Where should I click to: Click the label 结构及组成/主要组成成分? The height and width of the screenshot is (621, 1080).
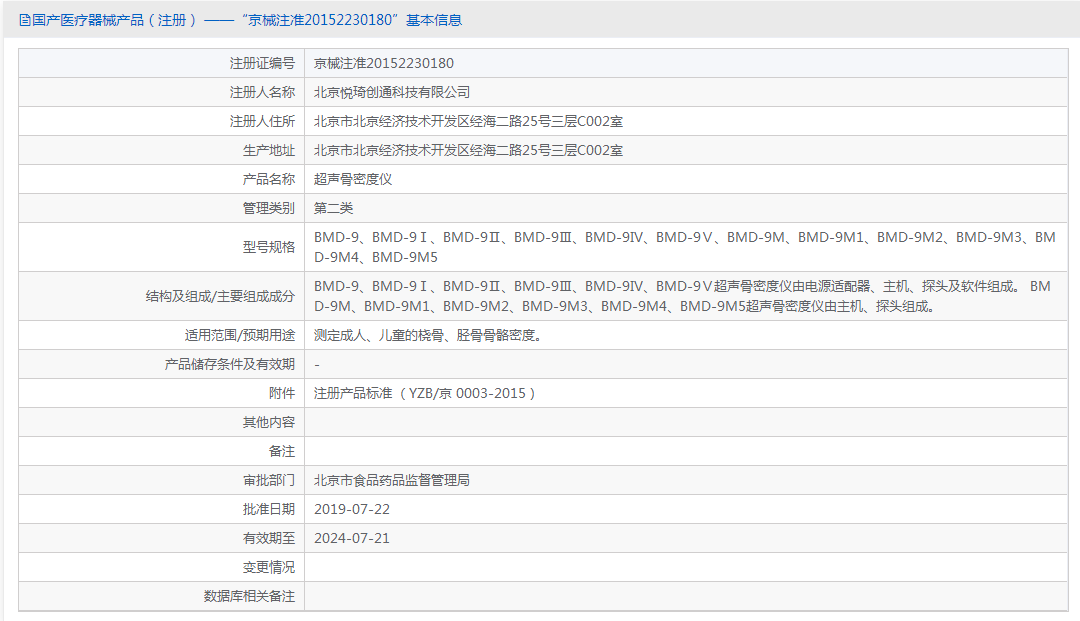click(220, 296)
